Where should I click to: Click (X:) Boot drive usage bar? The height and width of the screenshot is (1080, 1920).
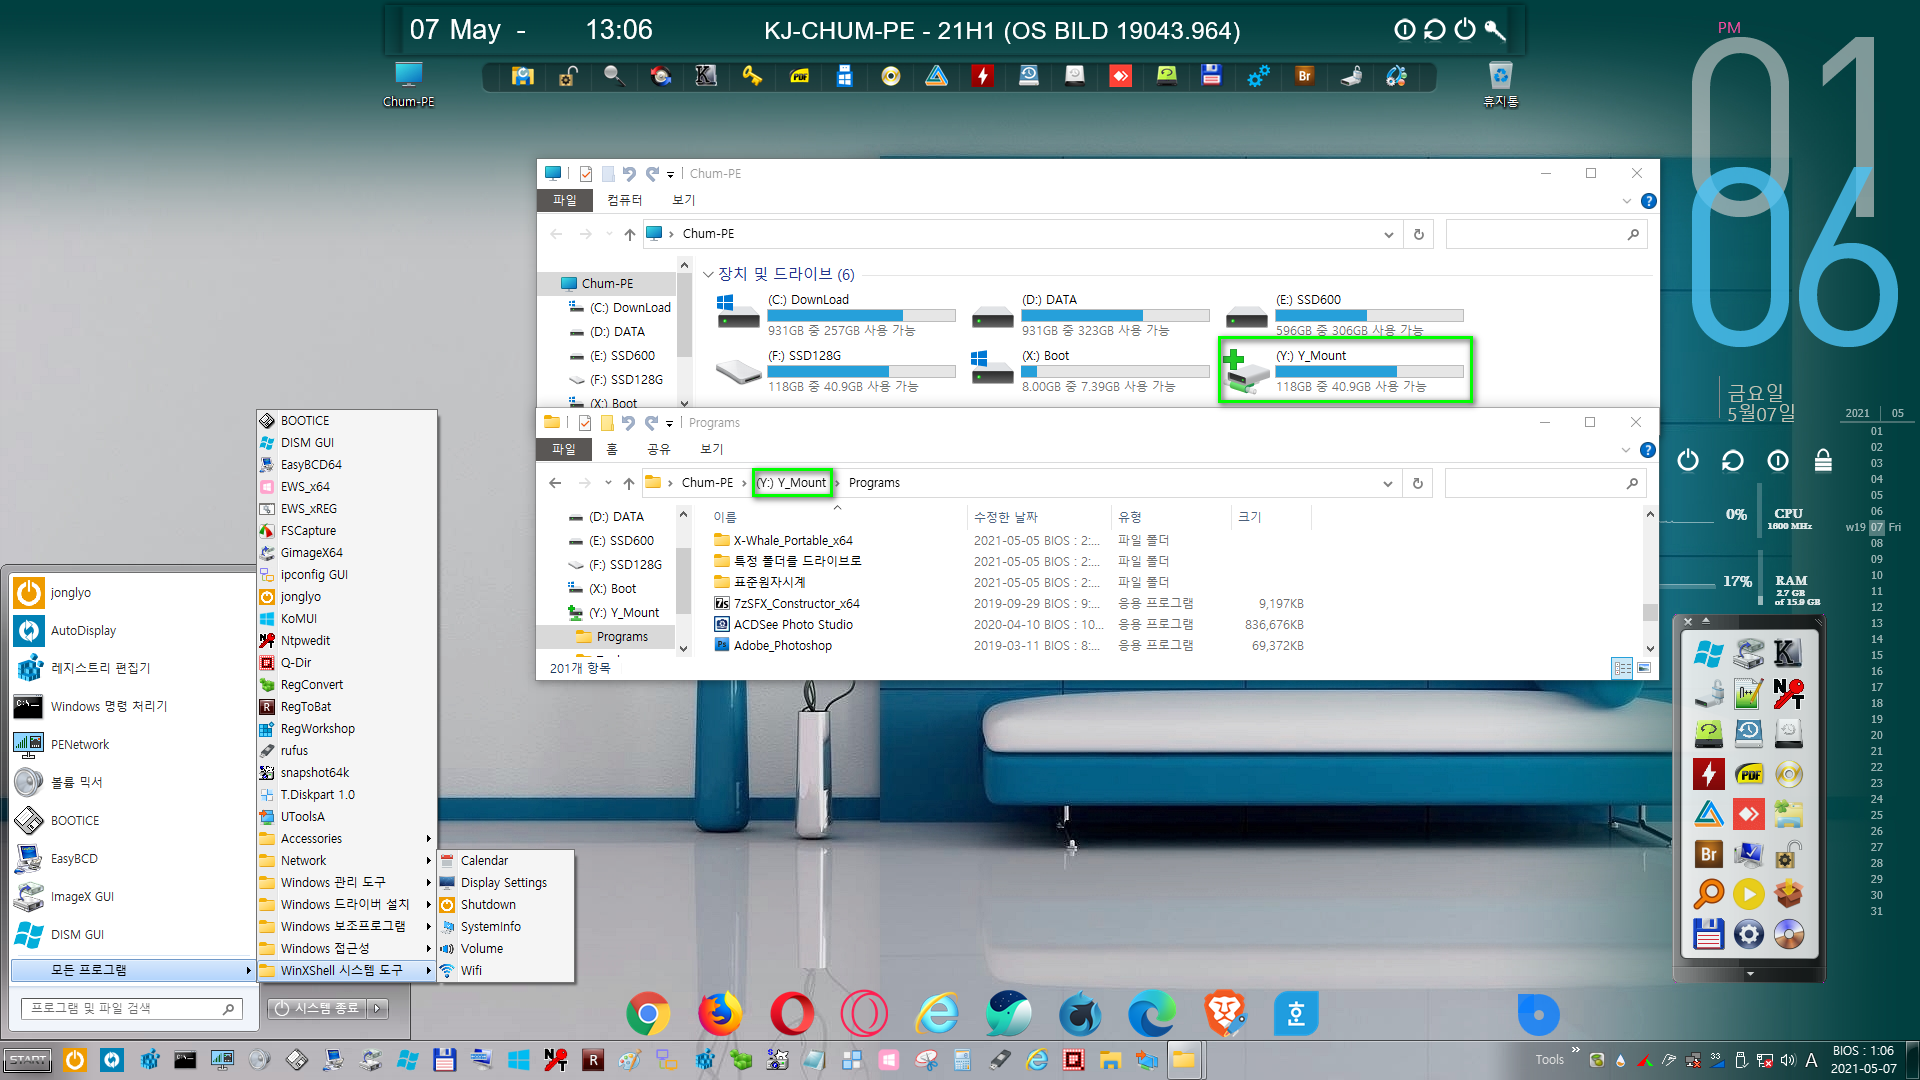[x=1115, y=371]
